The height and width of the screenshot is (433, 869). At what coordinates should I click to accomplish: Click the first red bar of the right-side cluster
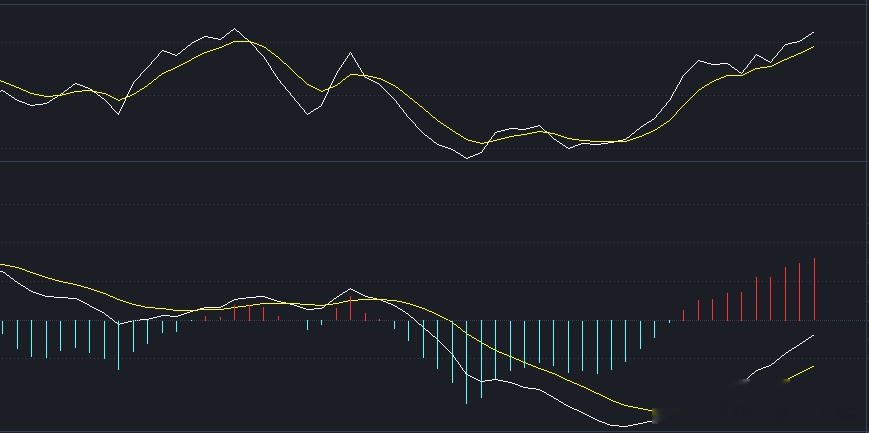(x=683, y=315)
